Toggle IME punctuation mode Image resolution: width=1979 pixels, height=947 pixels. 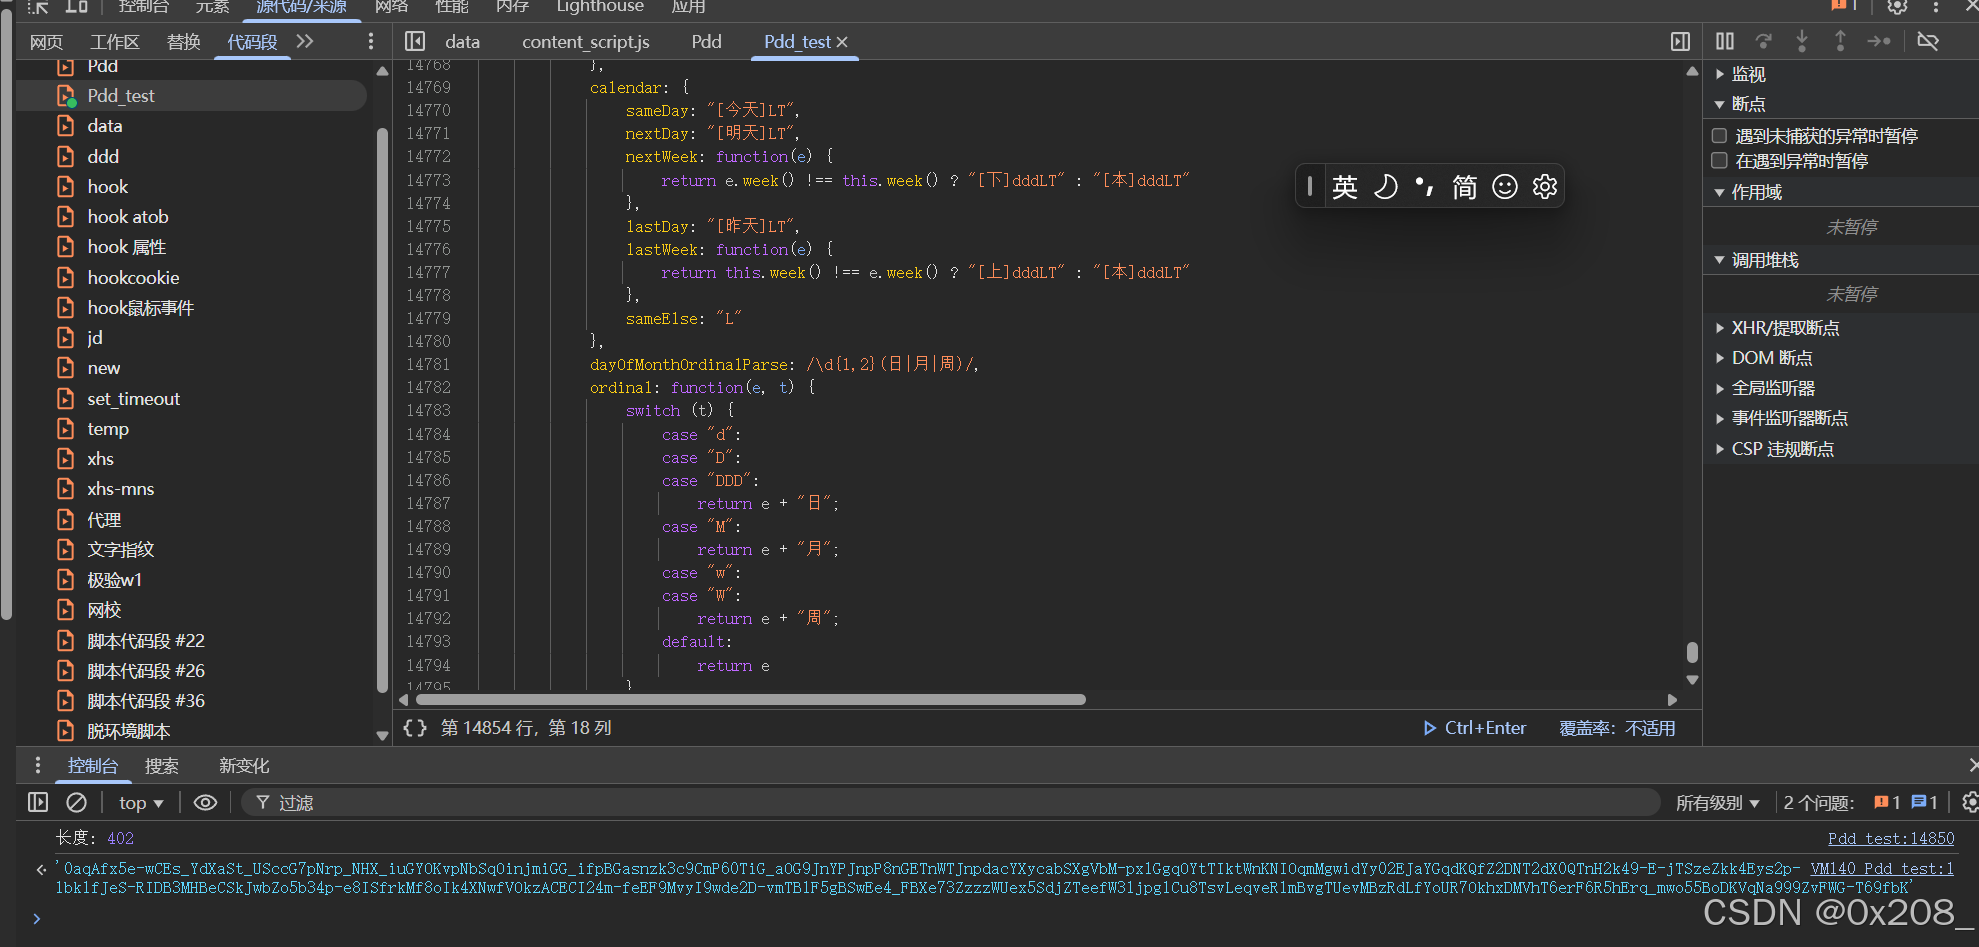click(x=1424, y=187)
